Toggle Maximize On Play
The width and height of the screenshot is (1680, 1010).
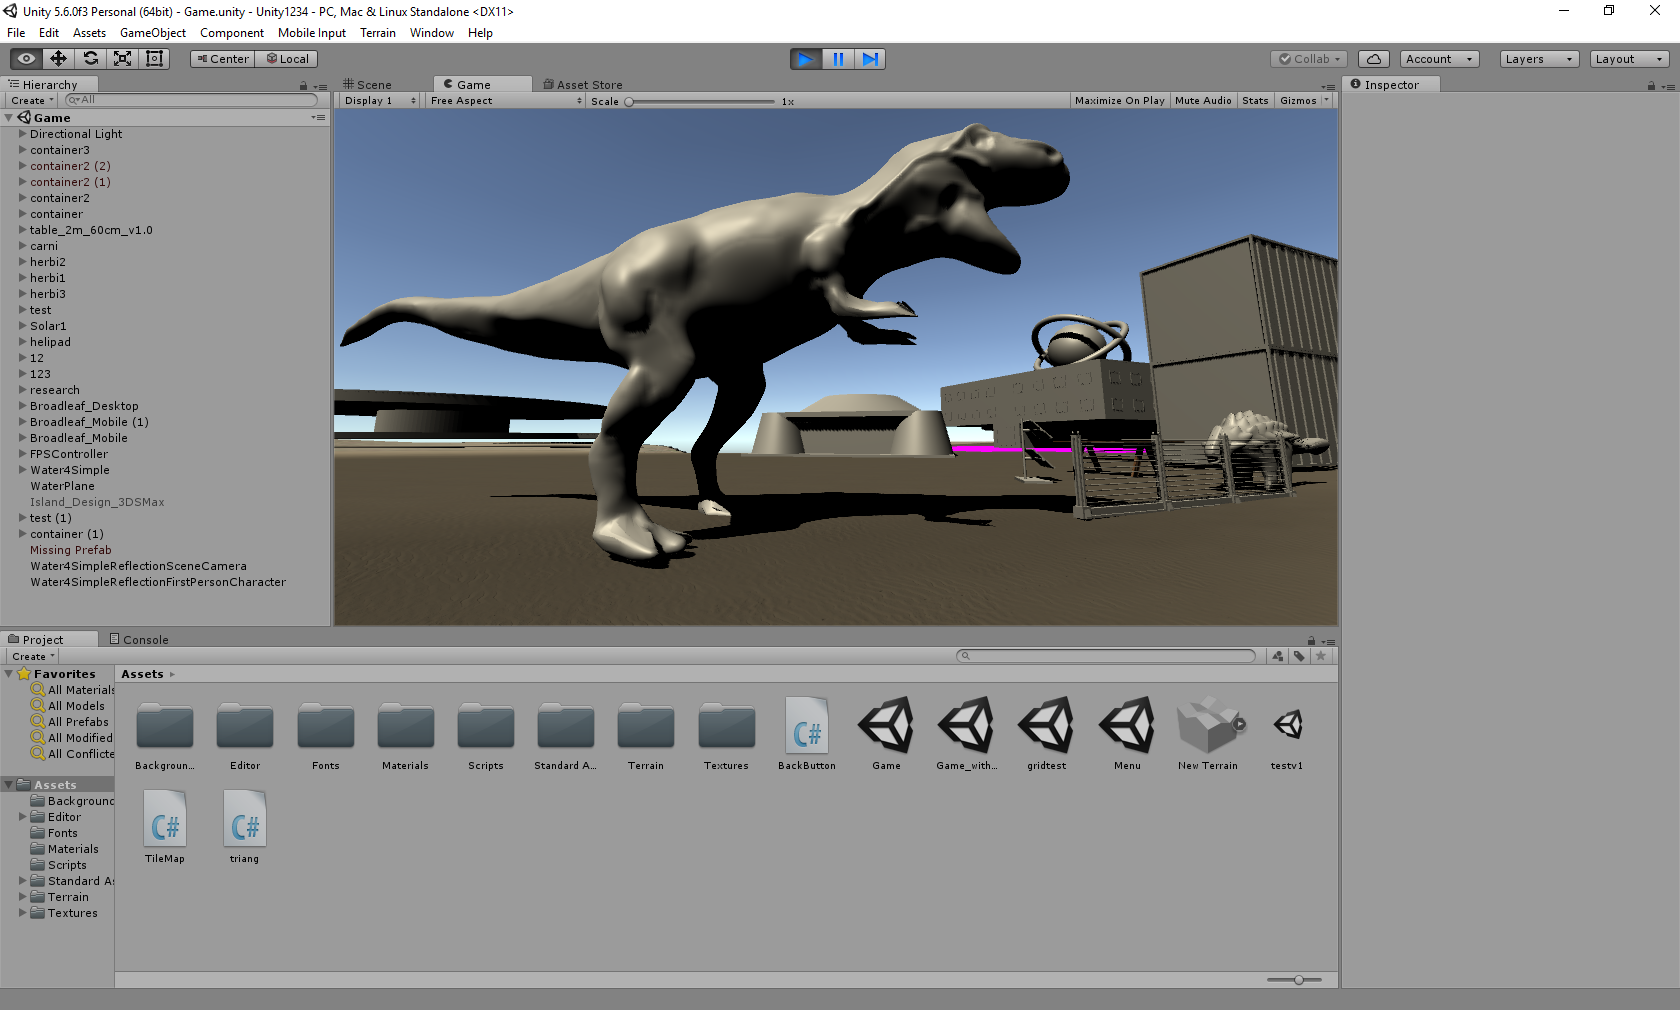[x=1119, y=101]
